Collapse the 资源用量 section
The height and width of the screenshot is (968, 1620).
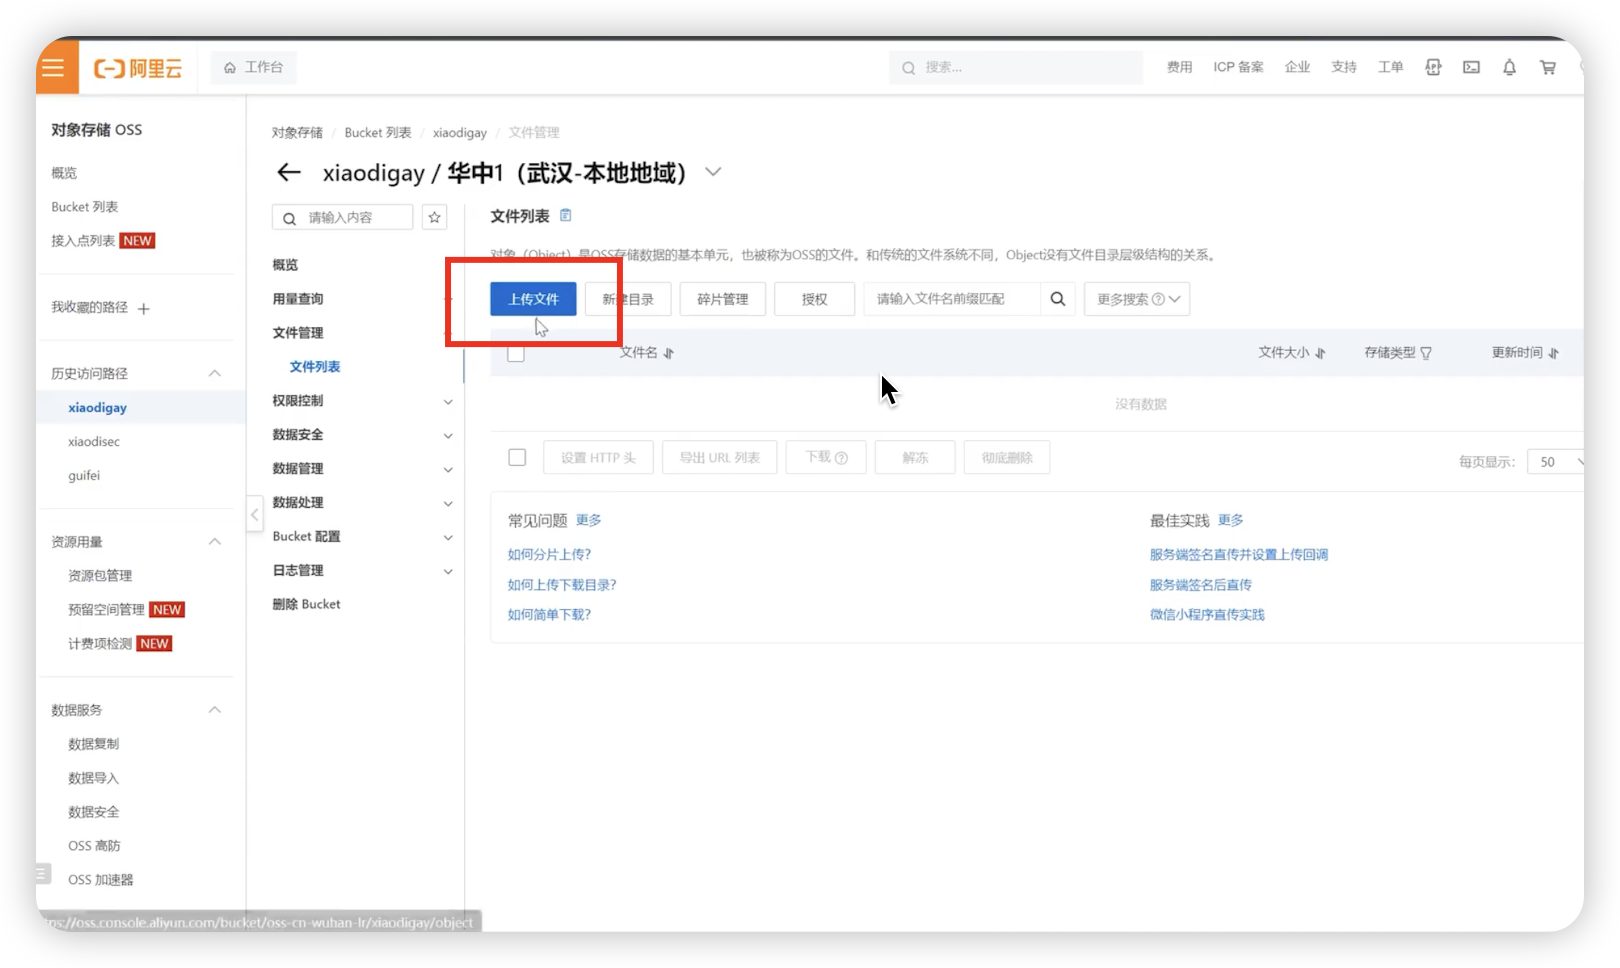214,541
